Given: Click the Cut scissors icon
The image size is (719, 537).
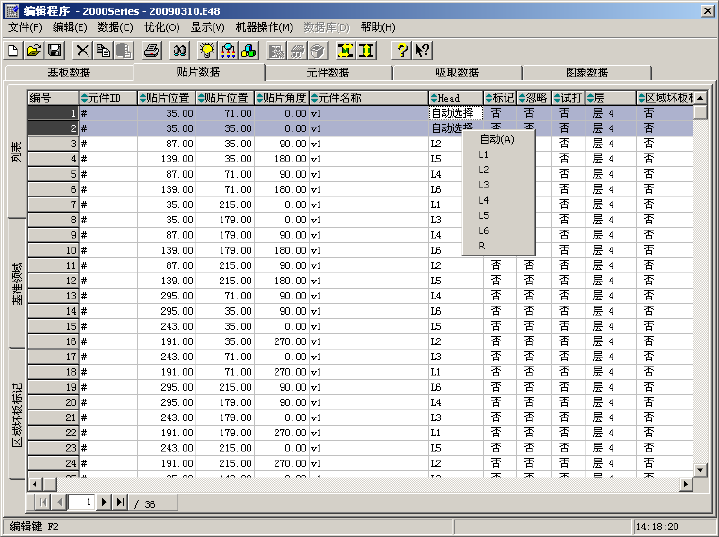Looking at the screenshot, I should (x=82, y=50).
